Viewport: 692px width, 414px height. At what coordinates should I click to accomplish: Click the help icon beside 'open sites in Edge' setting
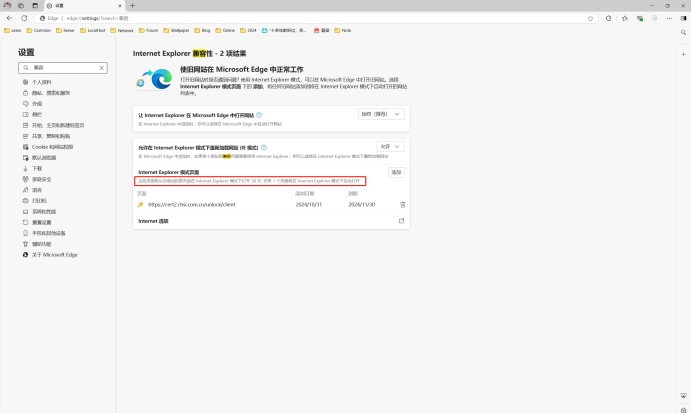pyautogui.click(x=259, y=115)
